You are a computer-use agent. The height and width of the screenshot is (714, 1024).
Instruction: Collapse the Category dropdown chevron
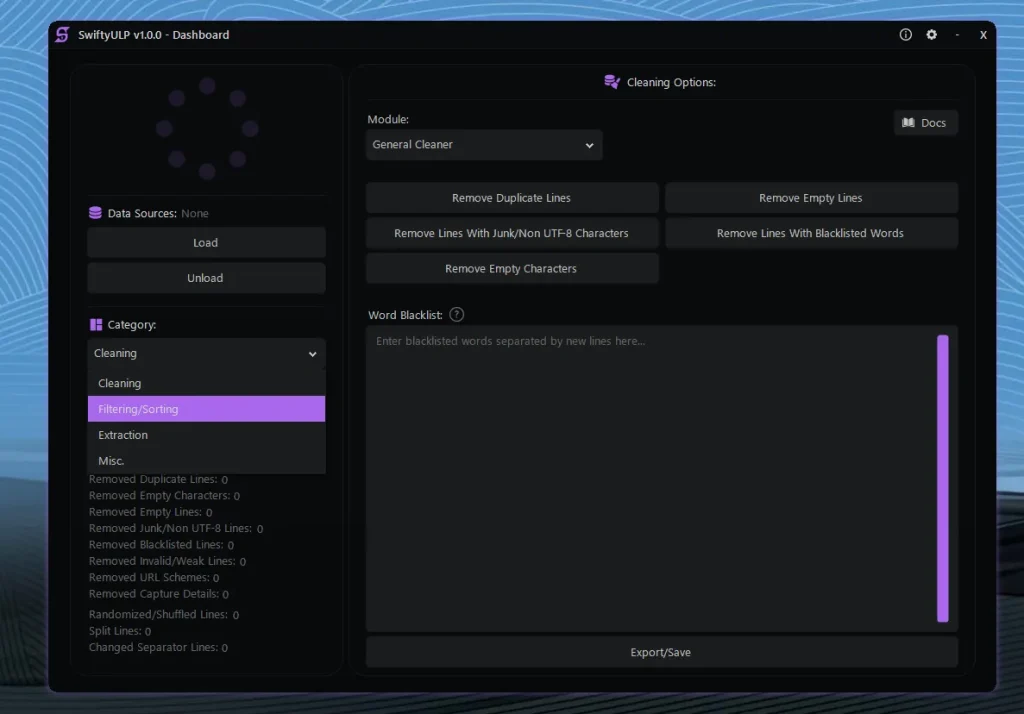[x=311, y=353]
